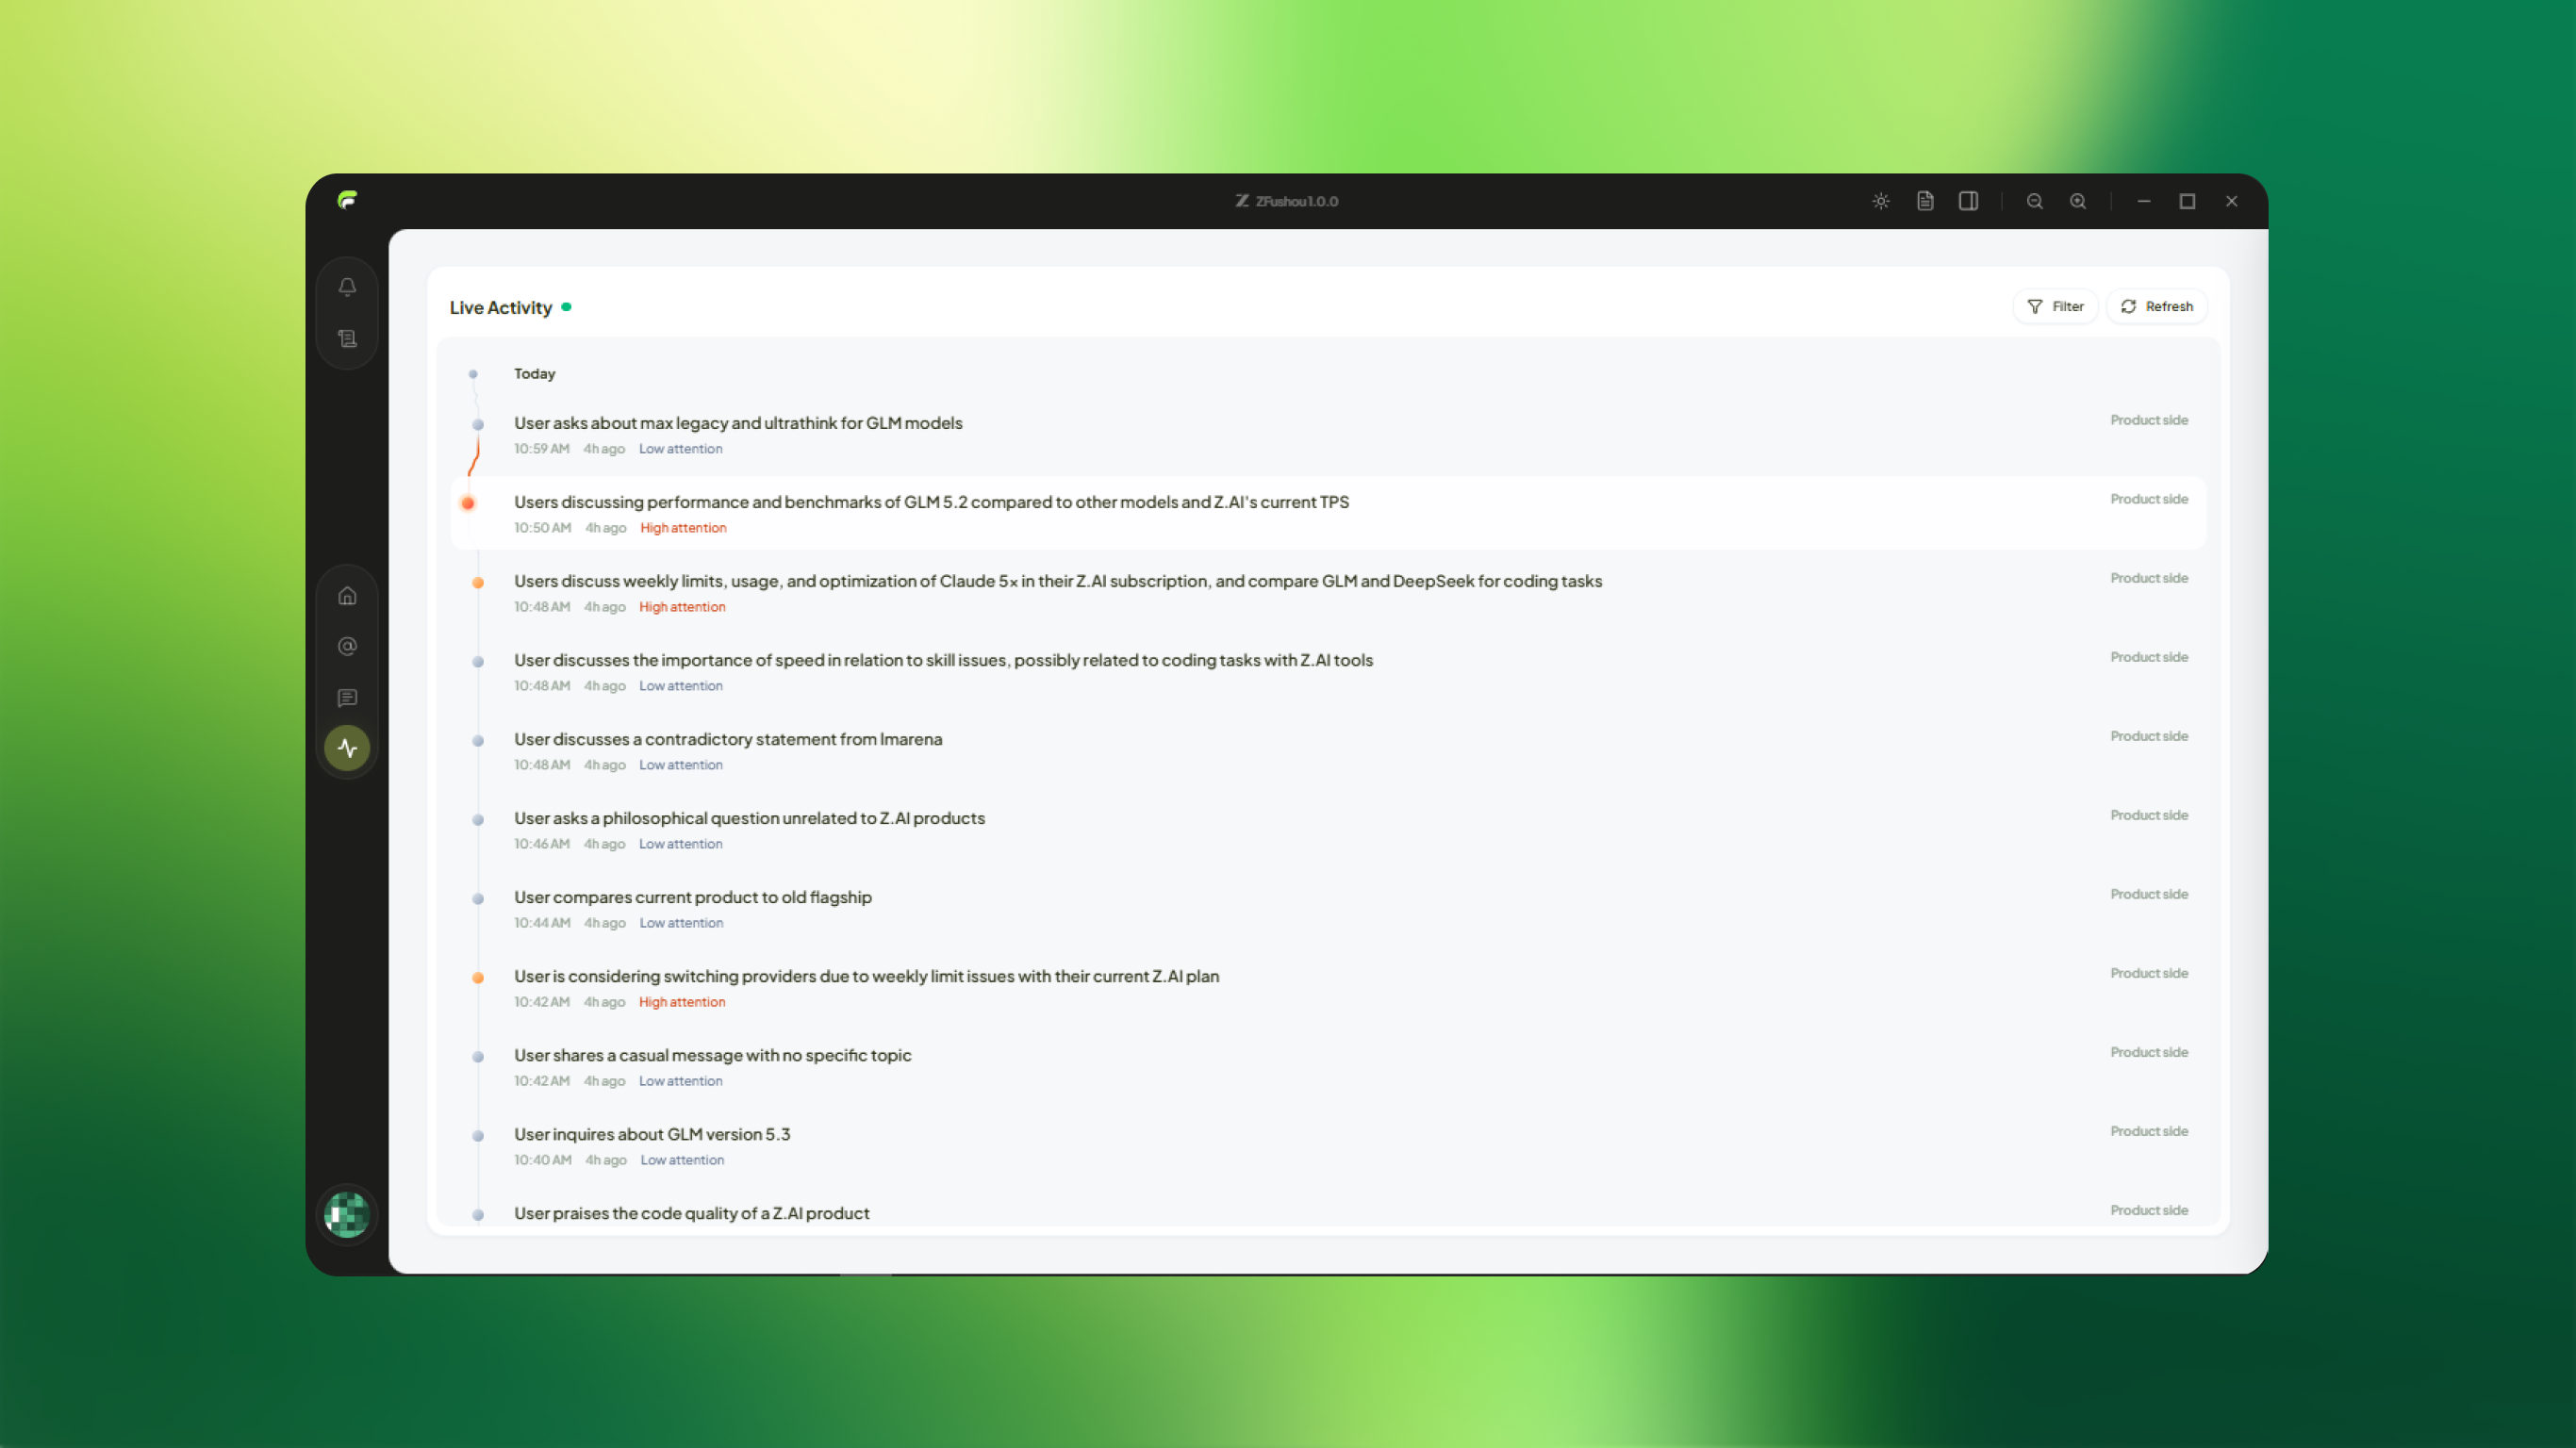The height and width of the screenshot is (1448, 2576).
Task: Click 'Product side' label on casual message row
Action: (x=2149, y=1052)
